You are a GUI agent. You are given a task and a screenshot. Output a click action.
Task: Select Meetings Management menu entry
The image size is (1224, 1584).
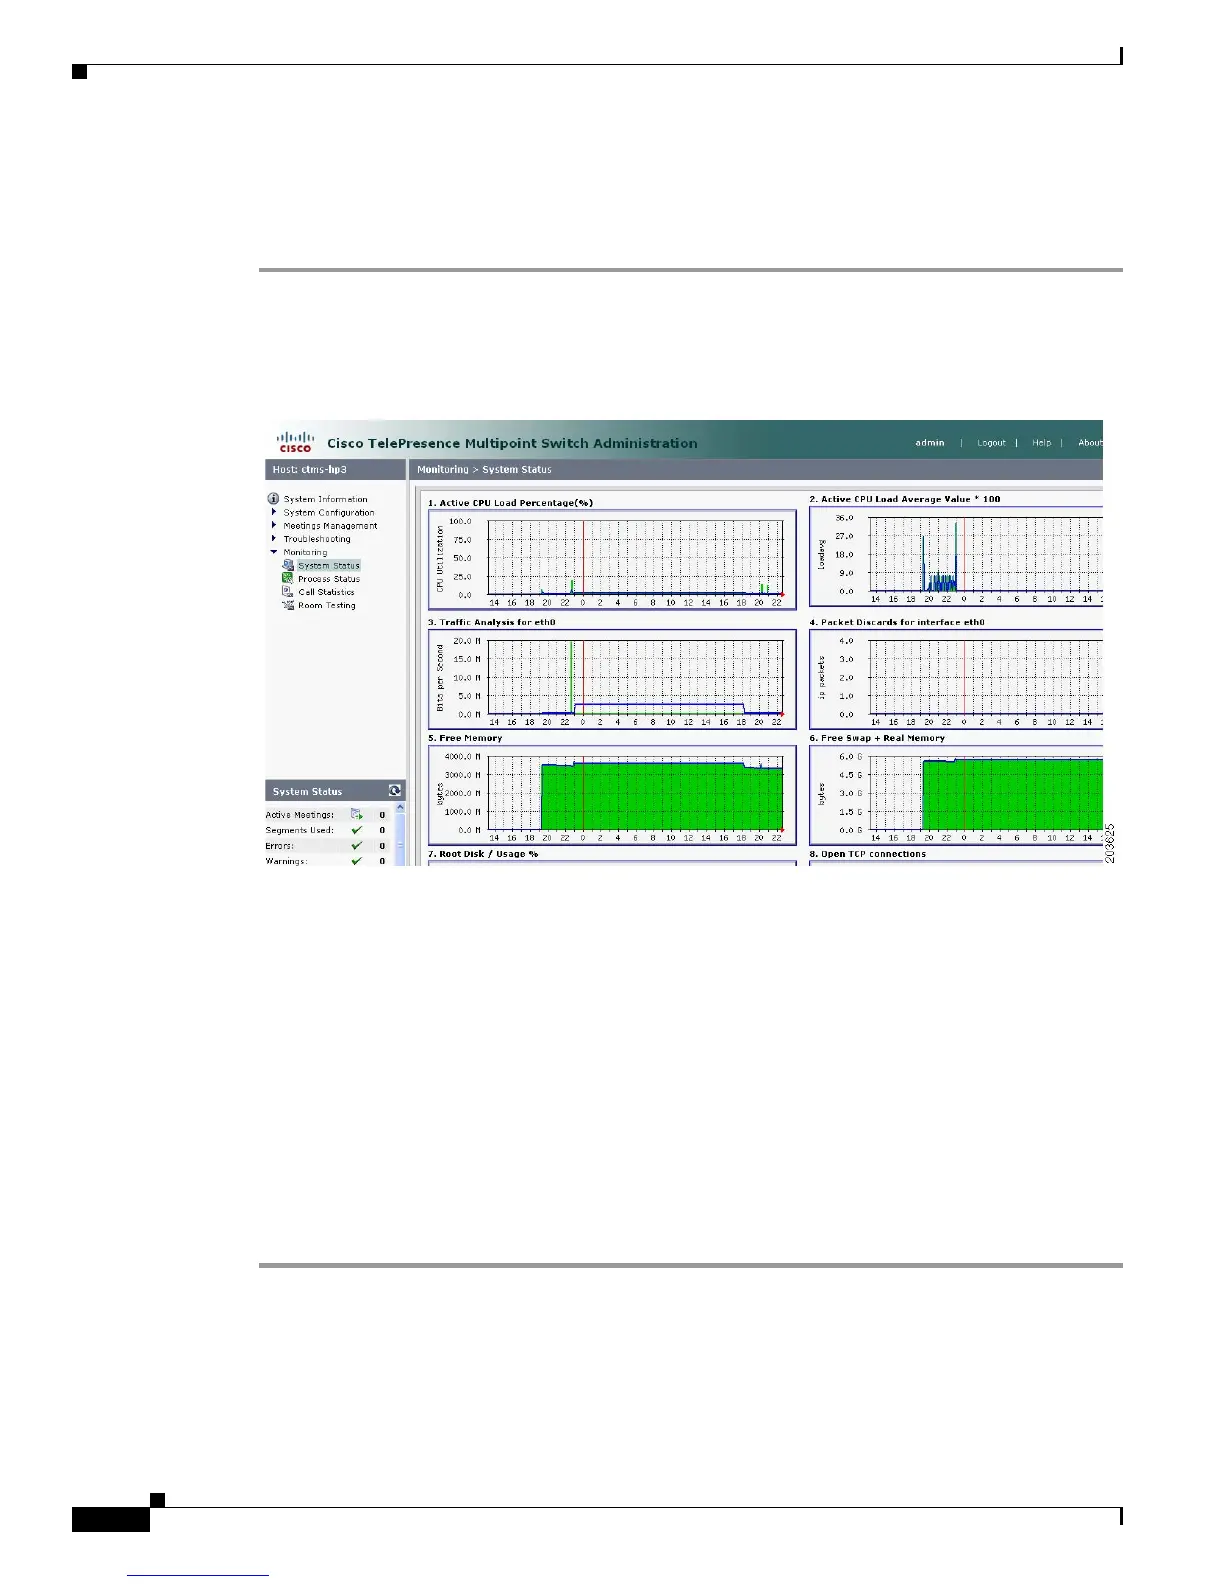pyautogui.click(x=330, y=525)
